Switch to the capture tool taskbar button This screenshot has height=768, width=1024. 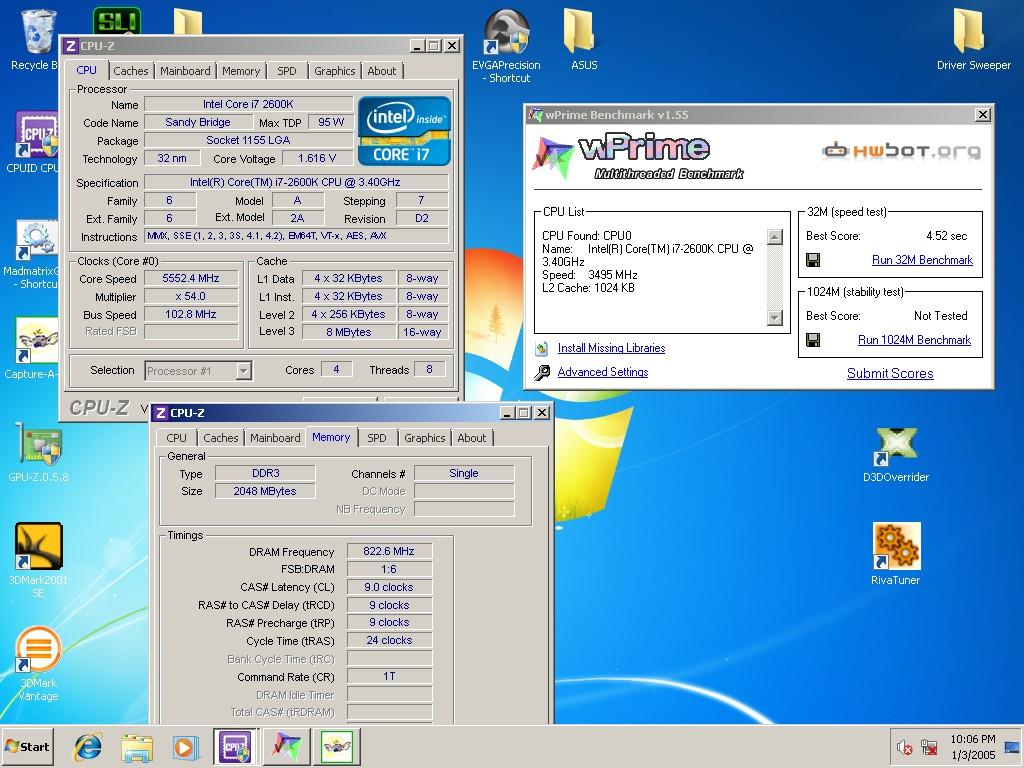pos(336,746)
